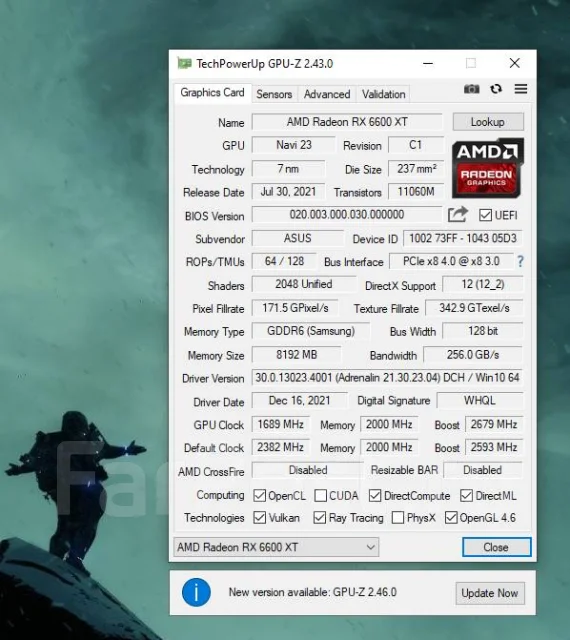Viewport: 570px width, 640px height.
Task: Click the refresh arrows icon
Action: pyautogui.click(x=496, y=89)
